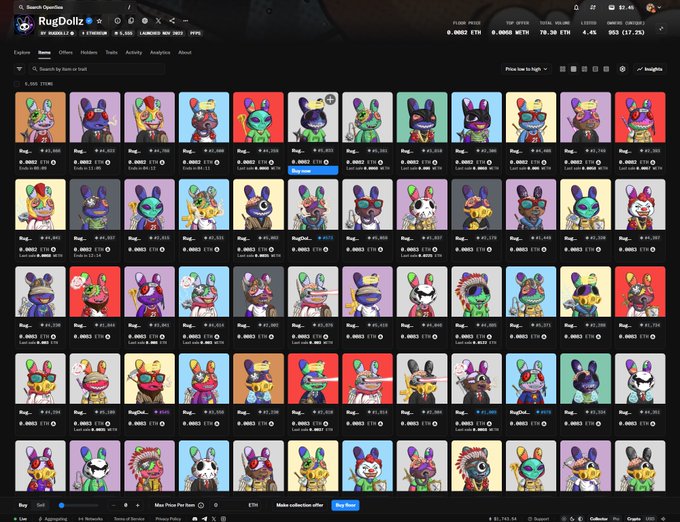
Task: Open notifications bell icon
Action: pyautogui.click(x=576, y=7)
